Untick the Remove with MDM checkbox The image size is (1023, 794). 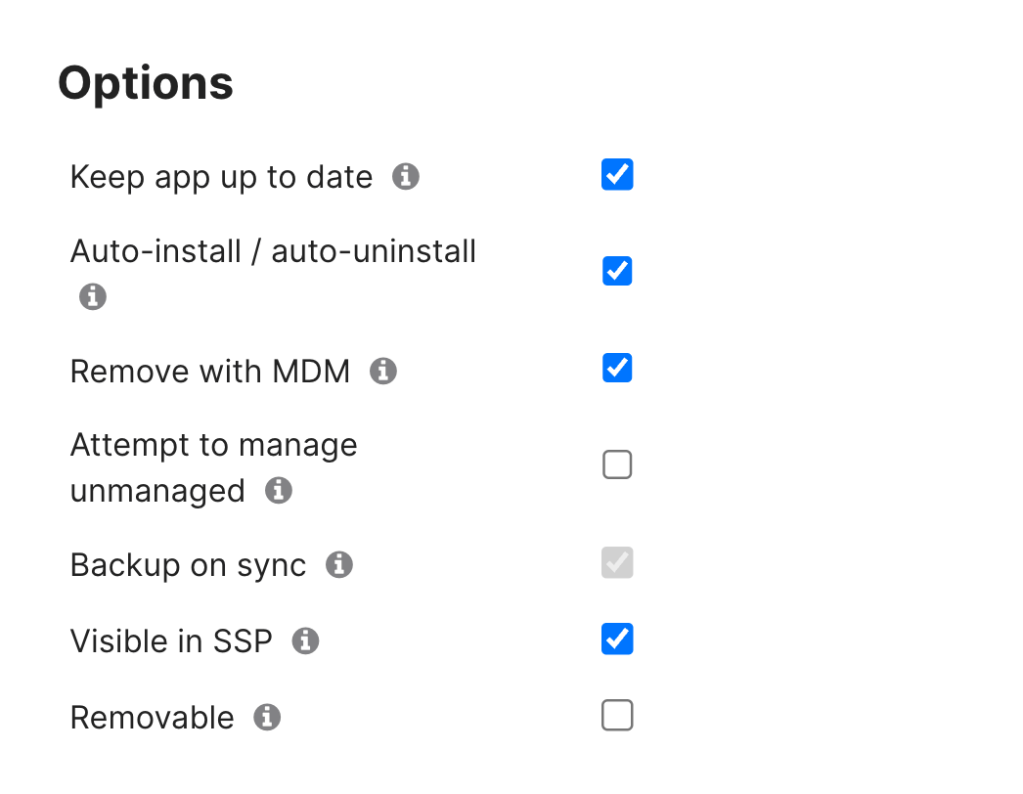pos(617,368)
